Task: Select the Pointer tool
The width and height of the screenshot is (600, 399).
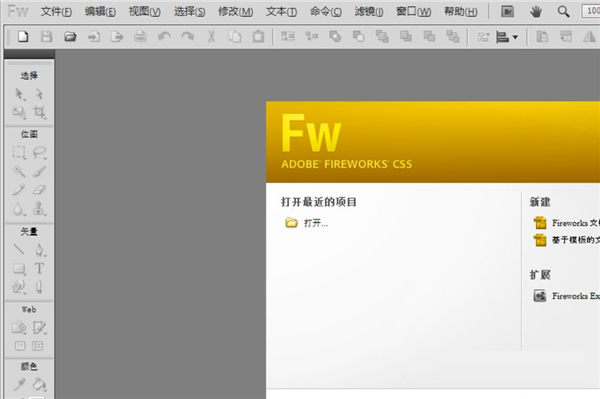Action: pyautogui.click(x=19, y=94)
